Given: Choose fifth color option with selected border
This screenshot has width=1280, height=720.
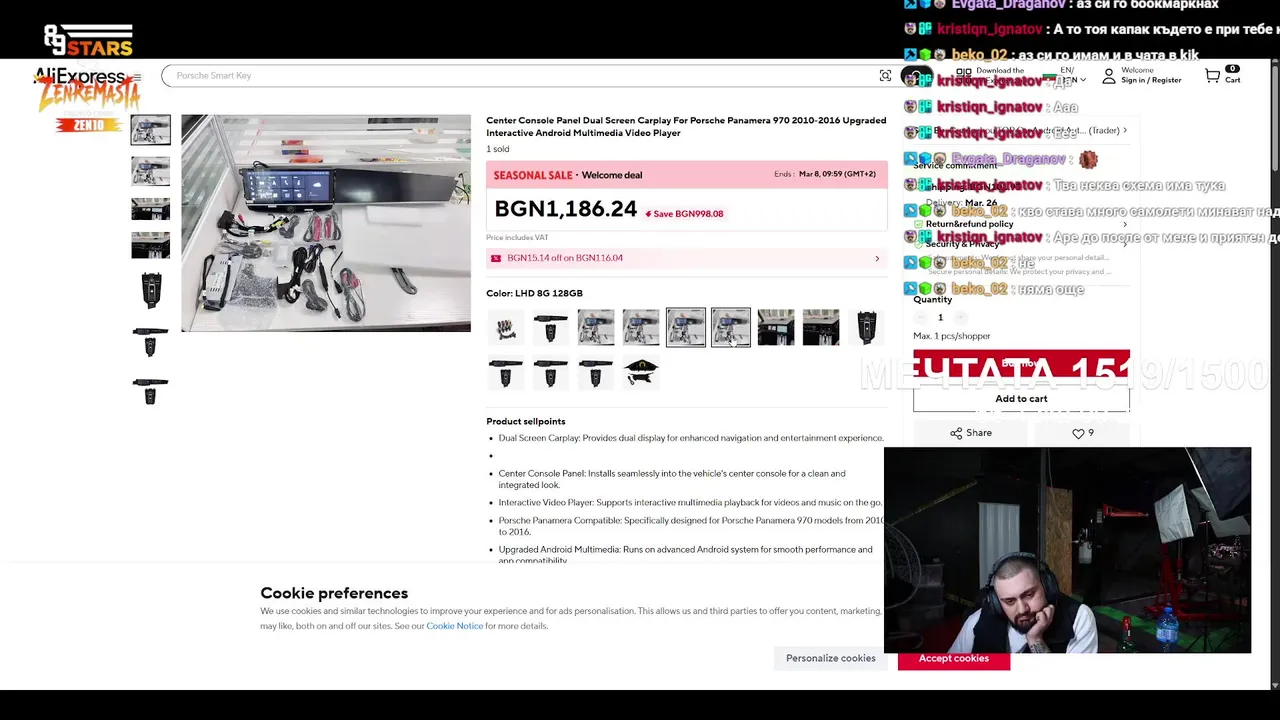Looking at the screenshot, I should point(686,327).
